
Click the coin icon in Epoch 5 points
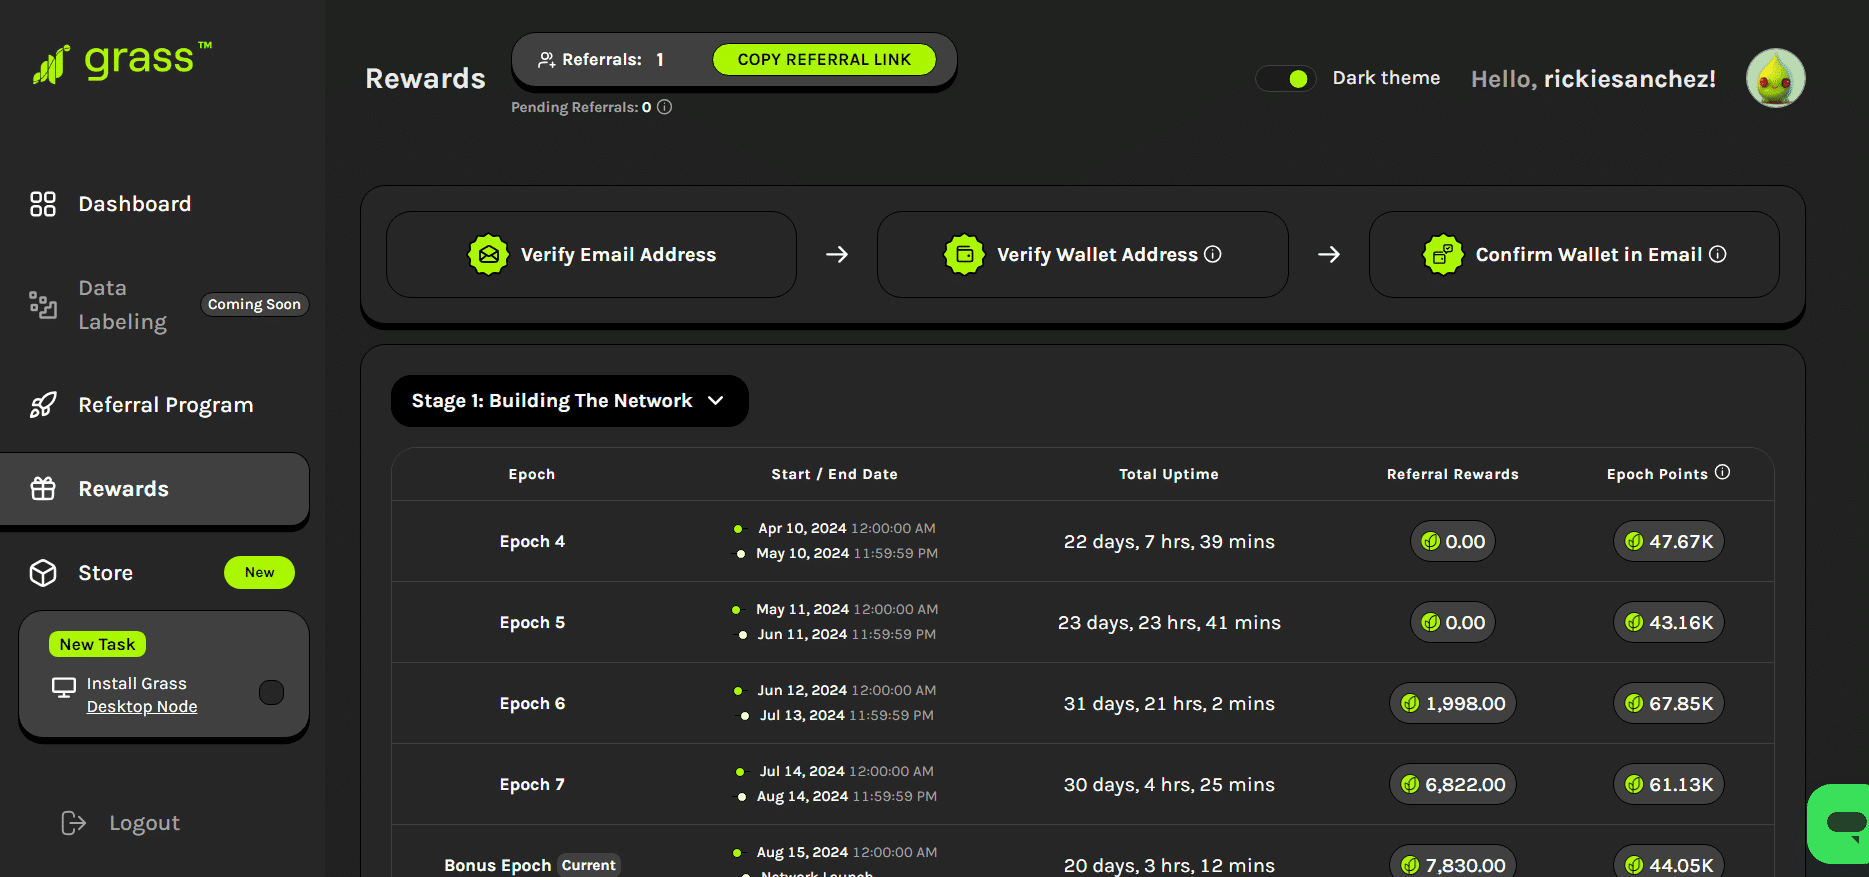tap(1634, 622)
